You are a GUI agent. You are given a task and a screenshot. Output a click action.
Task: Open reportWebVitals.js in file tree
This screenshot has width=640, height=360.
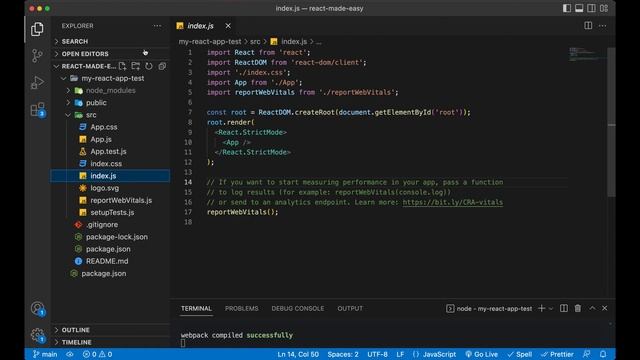(x=110, y=200)
